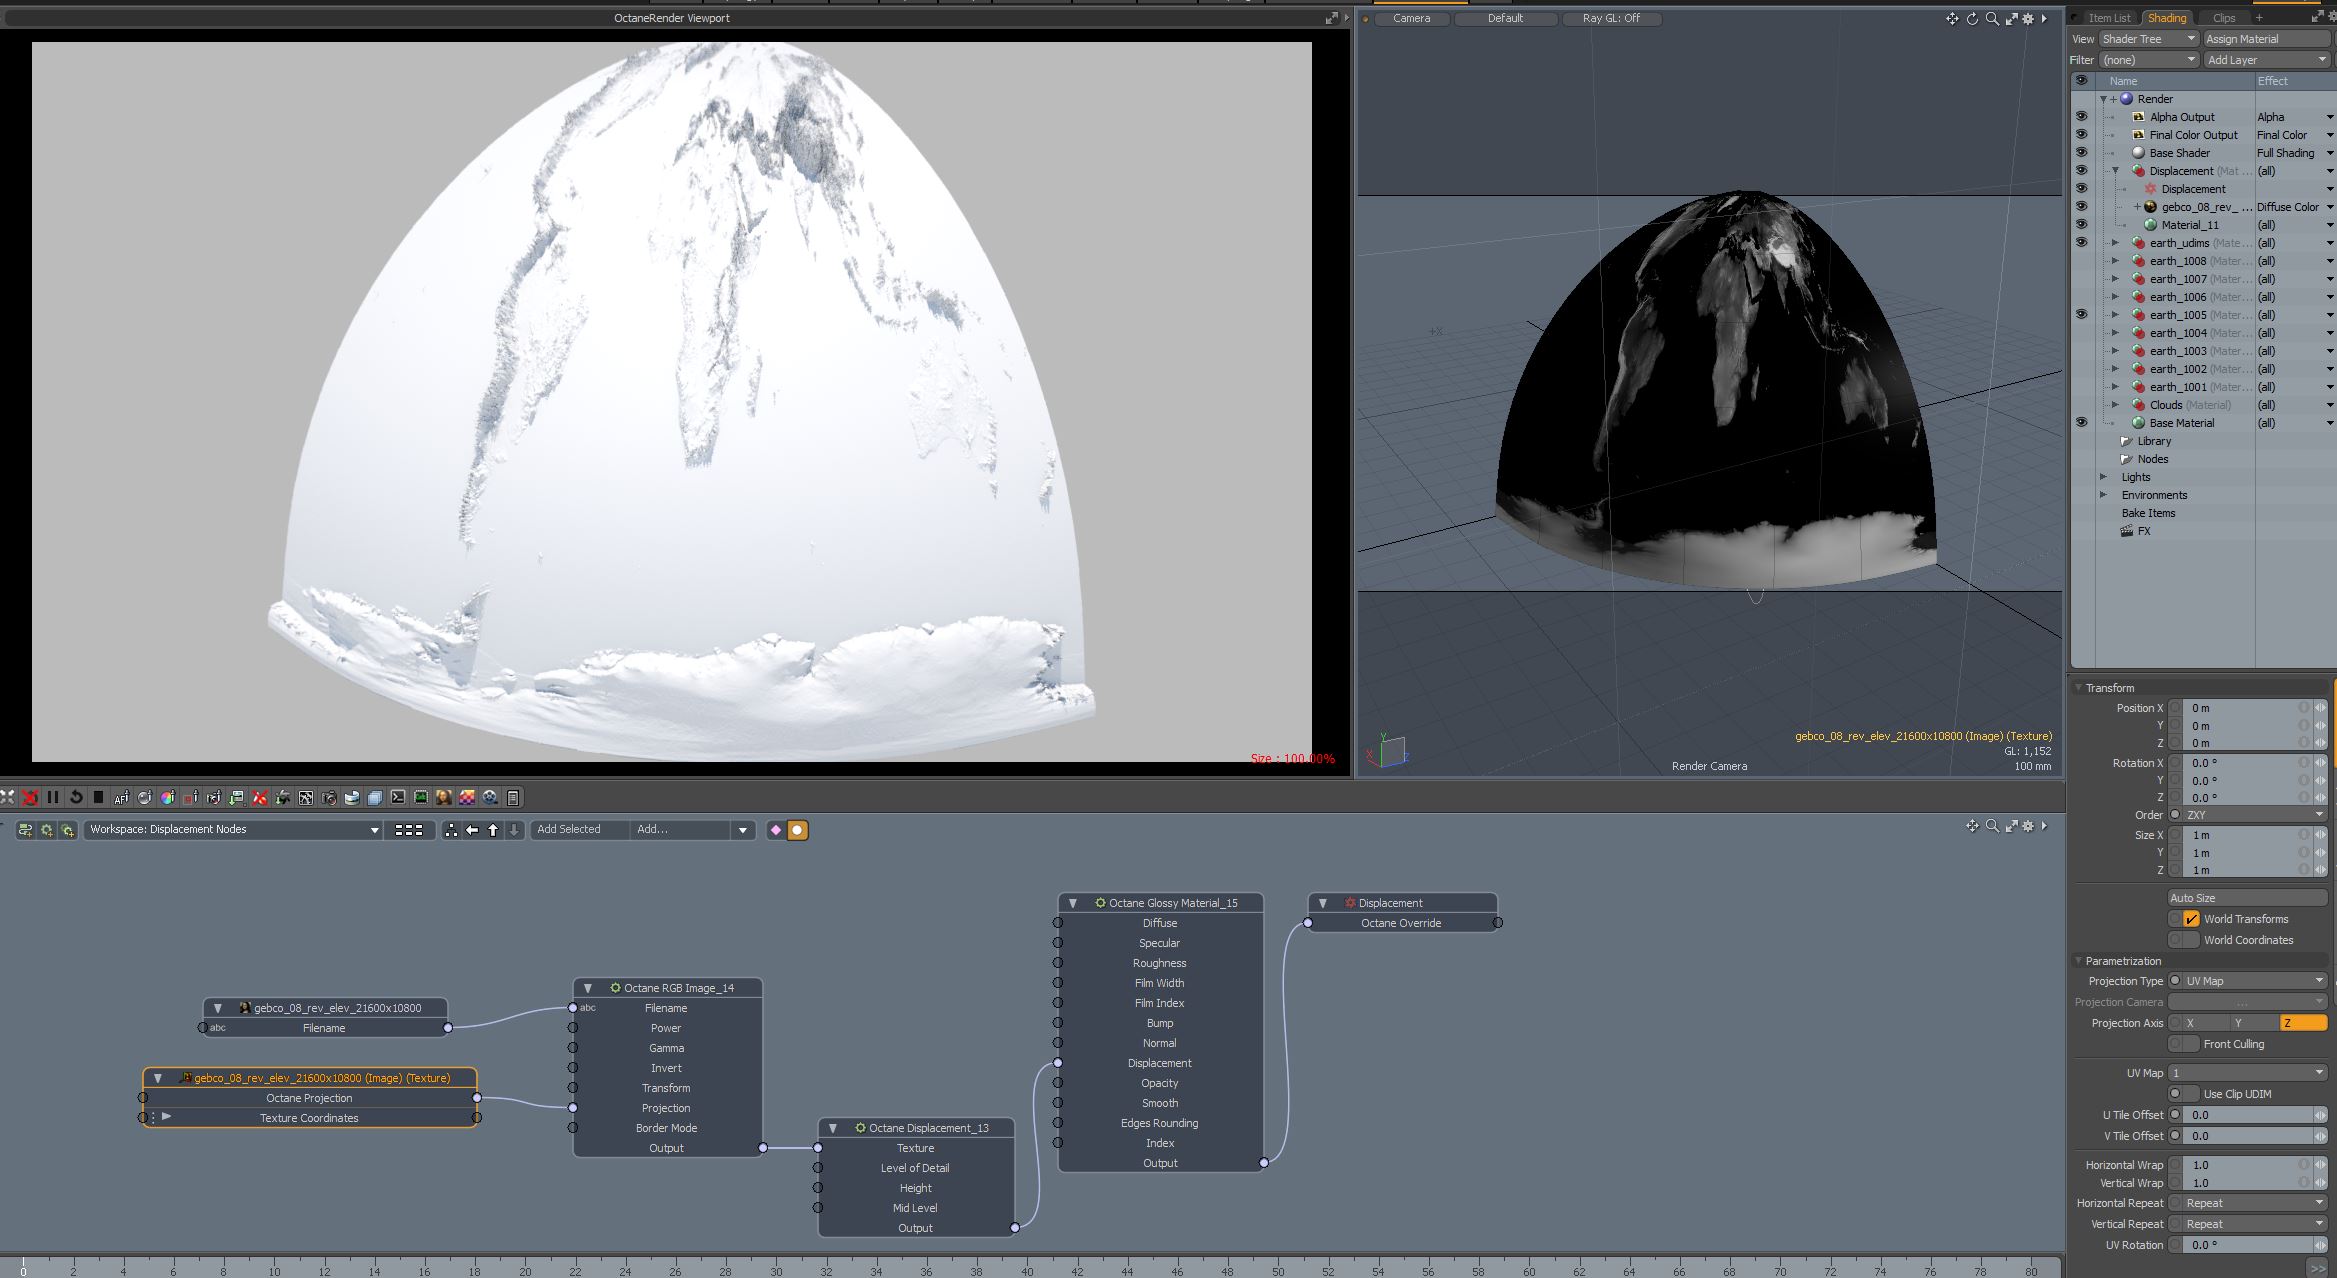Switch to the Item List tab

pos(2108,18)
